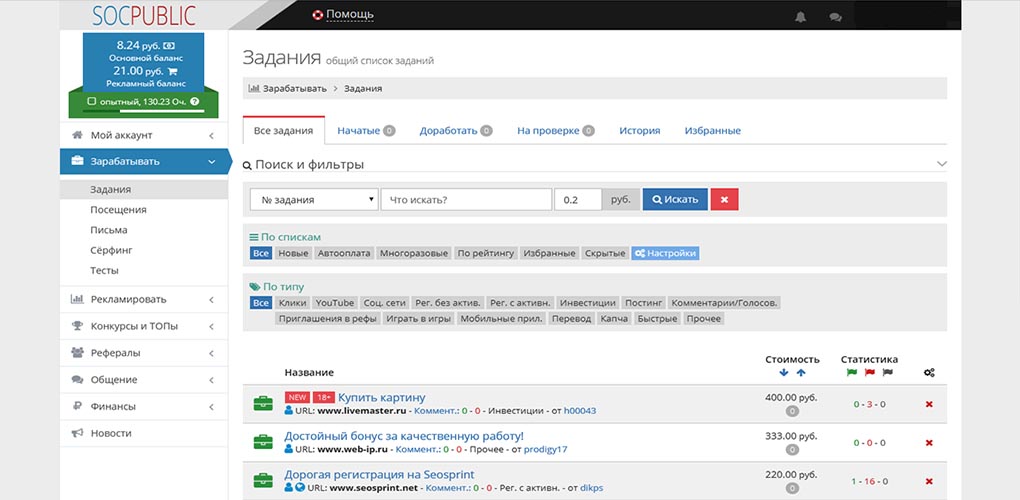The height and width of the screenshot is (500, 1020).
Task: Click green briefcase icon of Seosprint task
Action: tap(263, 481)
